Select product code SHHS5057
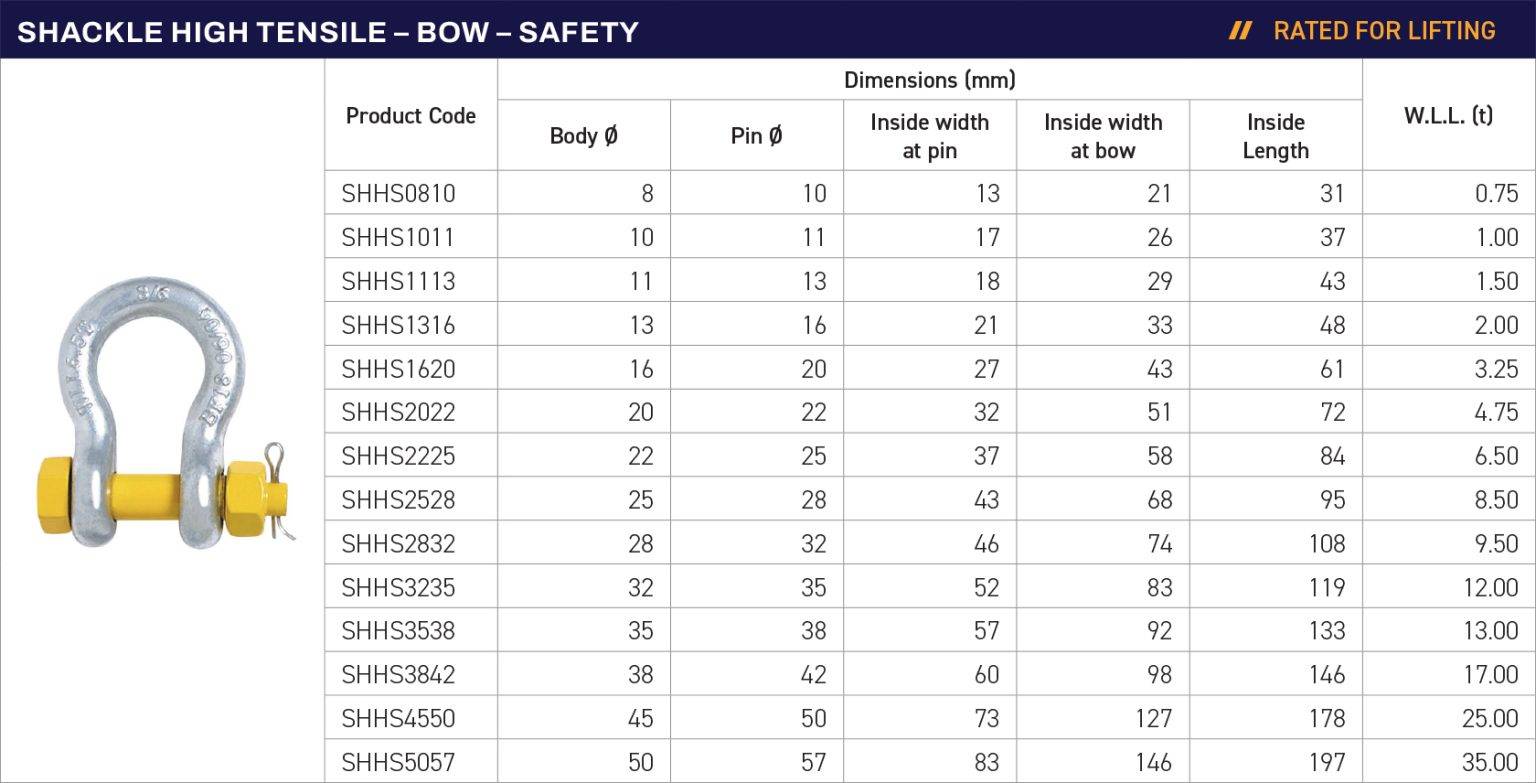Viewport: 1536px width, 783px height. pos(398,763)
